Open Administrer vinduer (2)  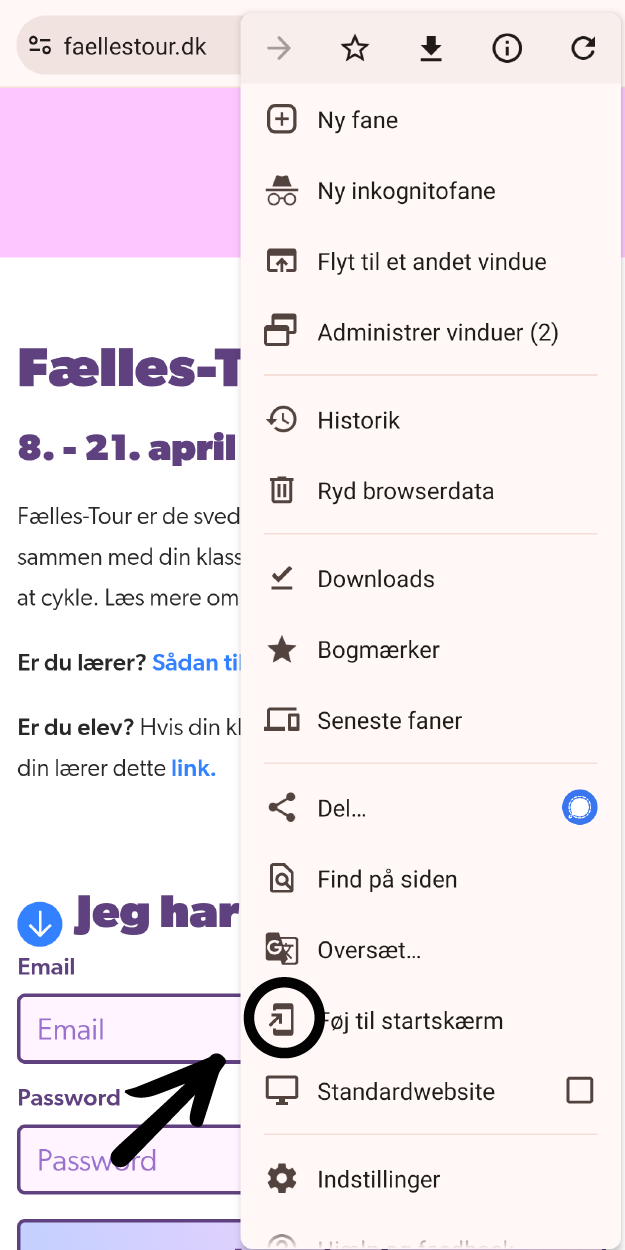click(437, 332)
